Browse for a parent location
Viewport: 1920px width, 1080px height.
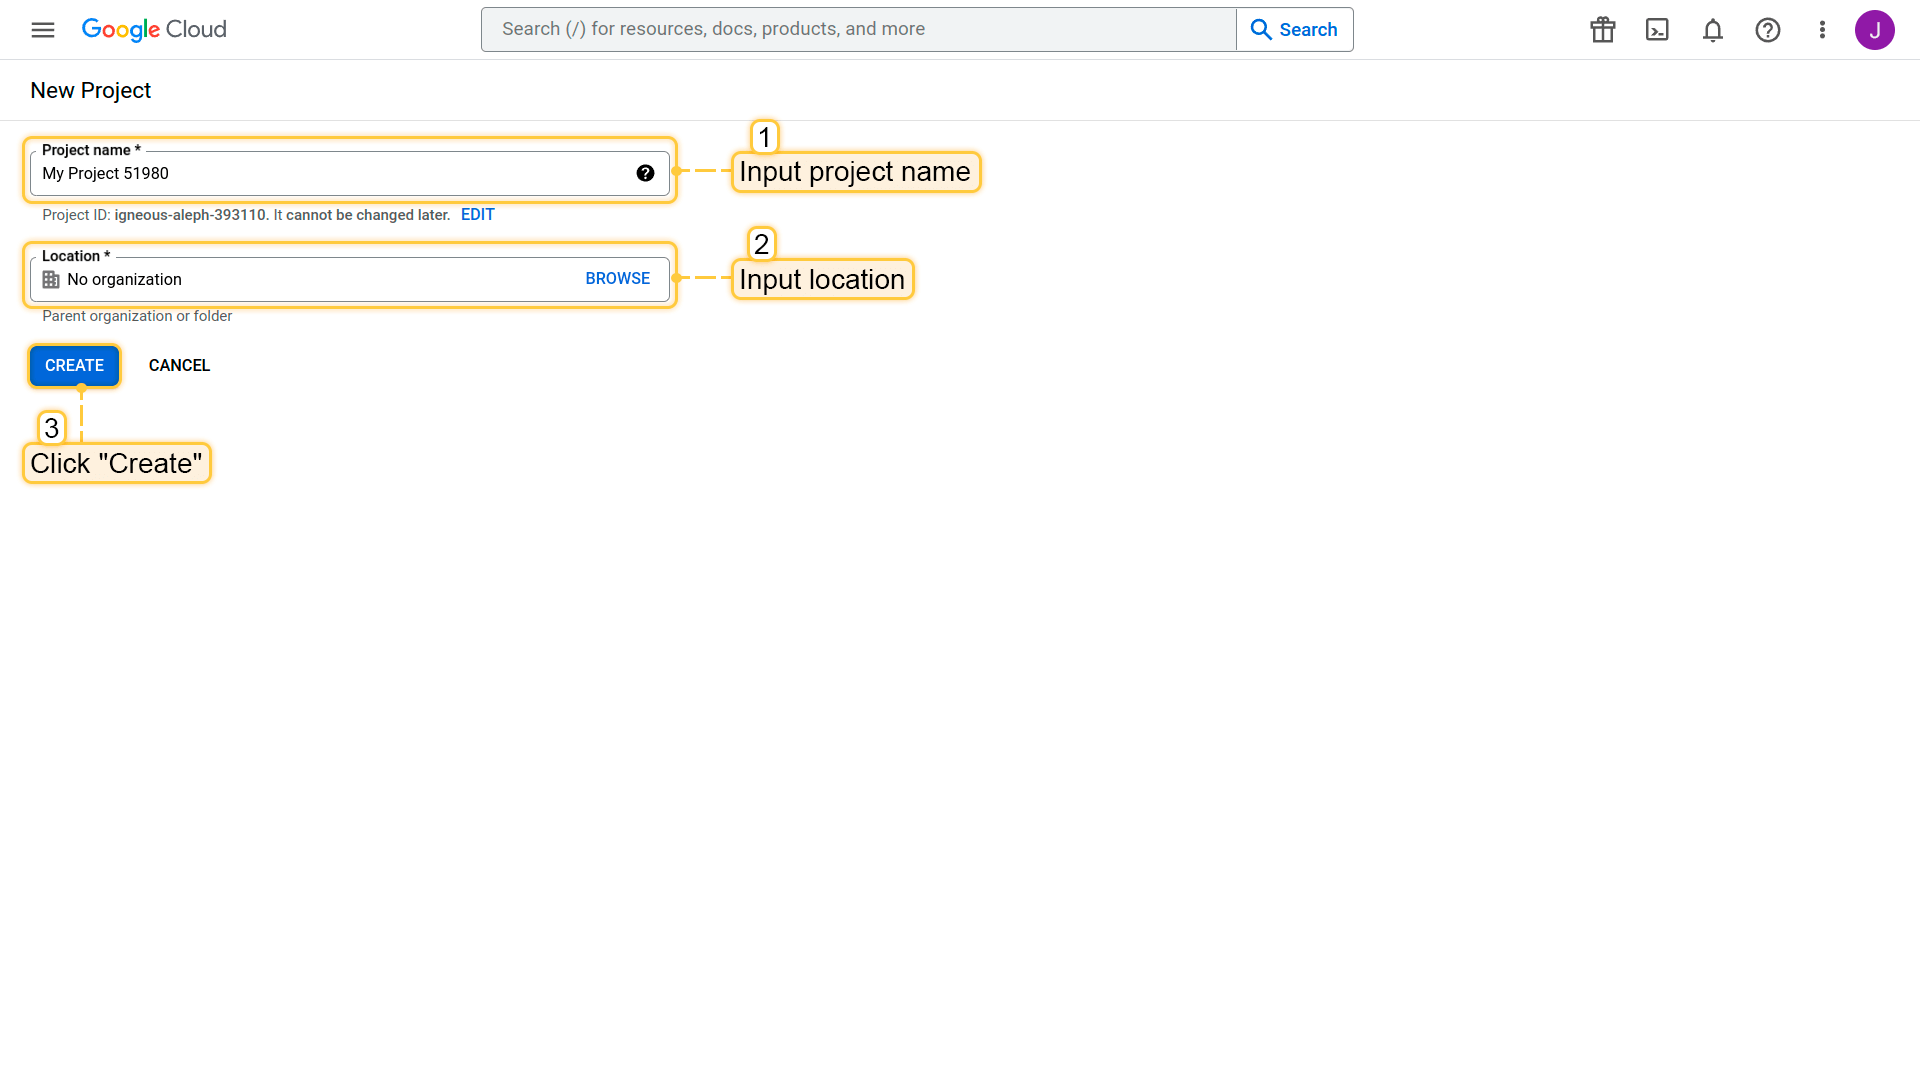click(617, 279)
